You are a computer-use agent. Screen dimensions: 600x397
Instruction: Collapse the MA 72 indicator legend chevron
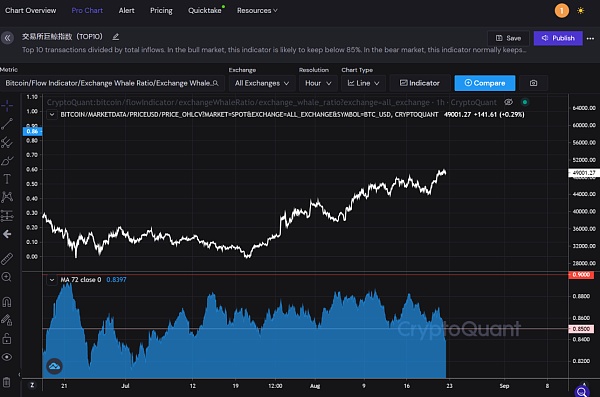coord(52,280)
